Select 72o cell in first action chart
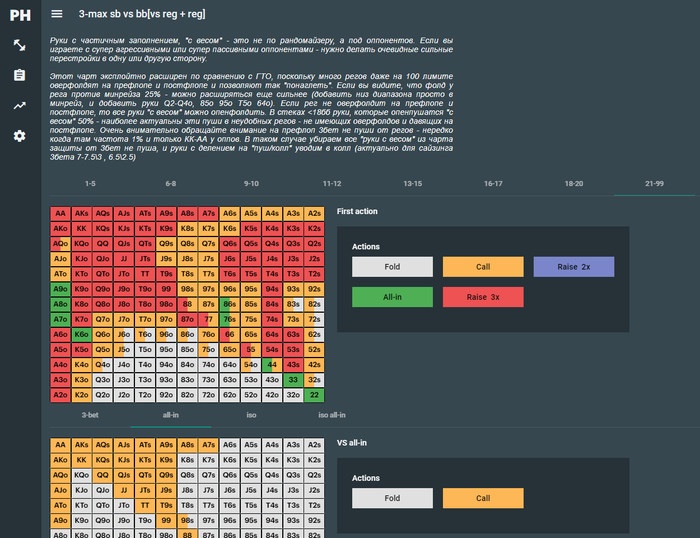Screen dimensions: 700x538 click(208, 395)
